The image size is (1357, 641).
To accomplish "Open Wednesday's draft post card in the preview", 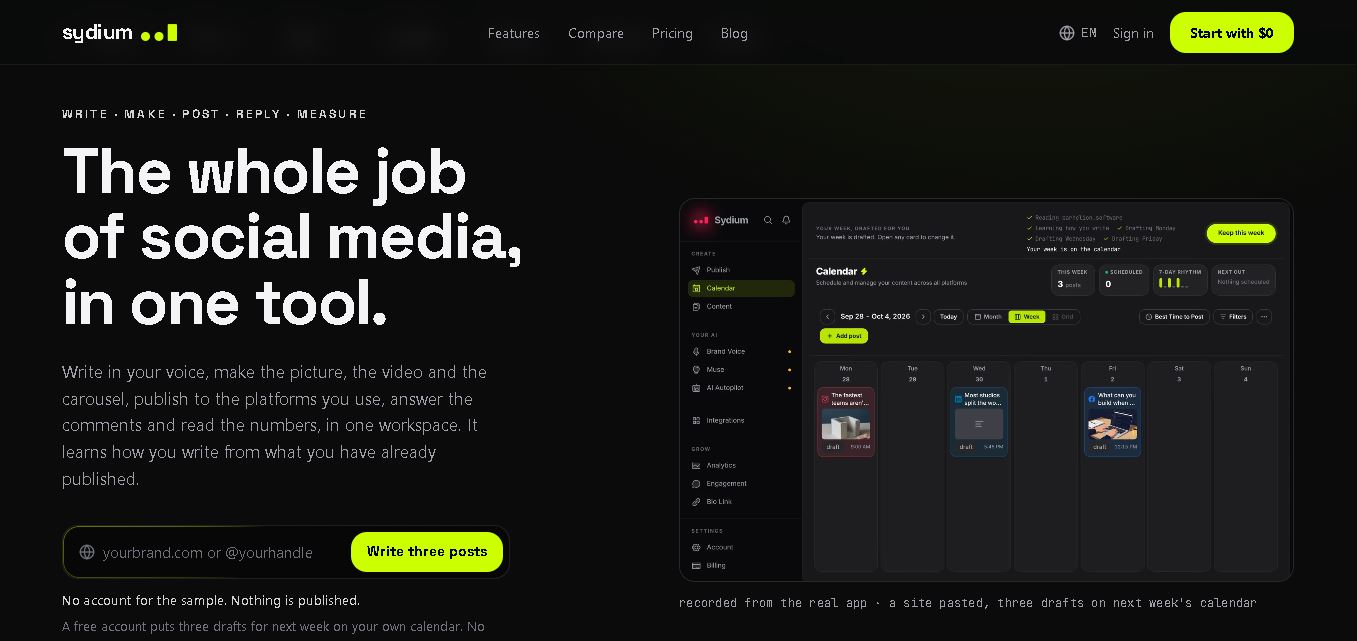I will pyautogui.click(x=979, y=422).
